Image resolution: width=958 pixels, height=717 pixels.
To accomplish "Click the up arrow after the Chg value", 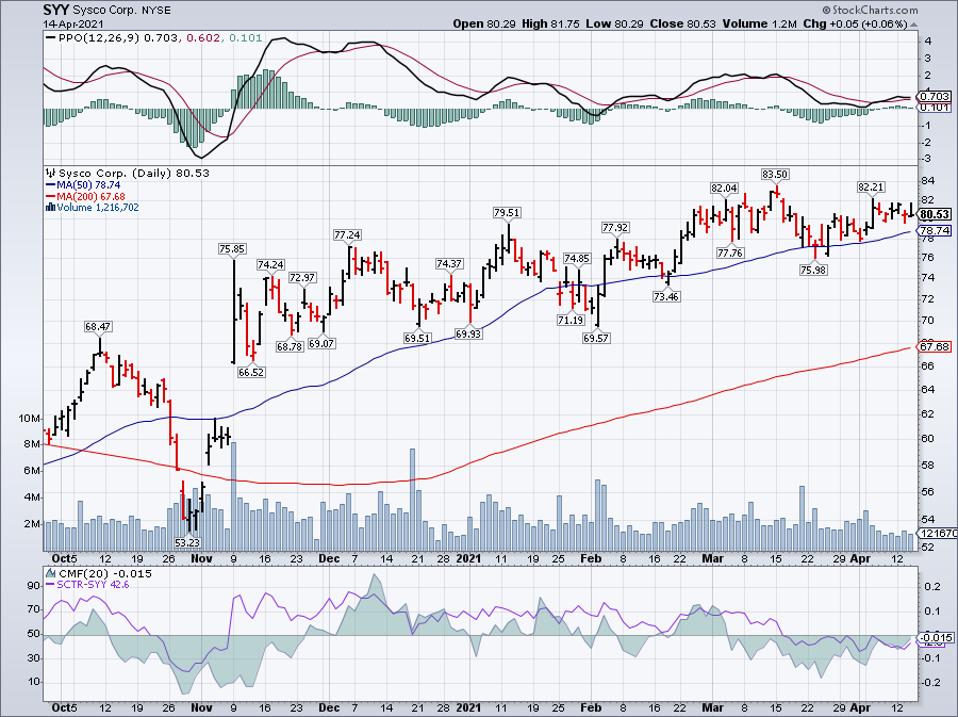I will [913, 24].
